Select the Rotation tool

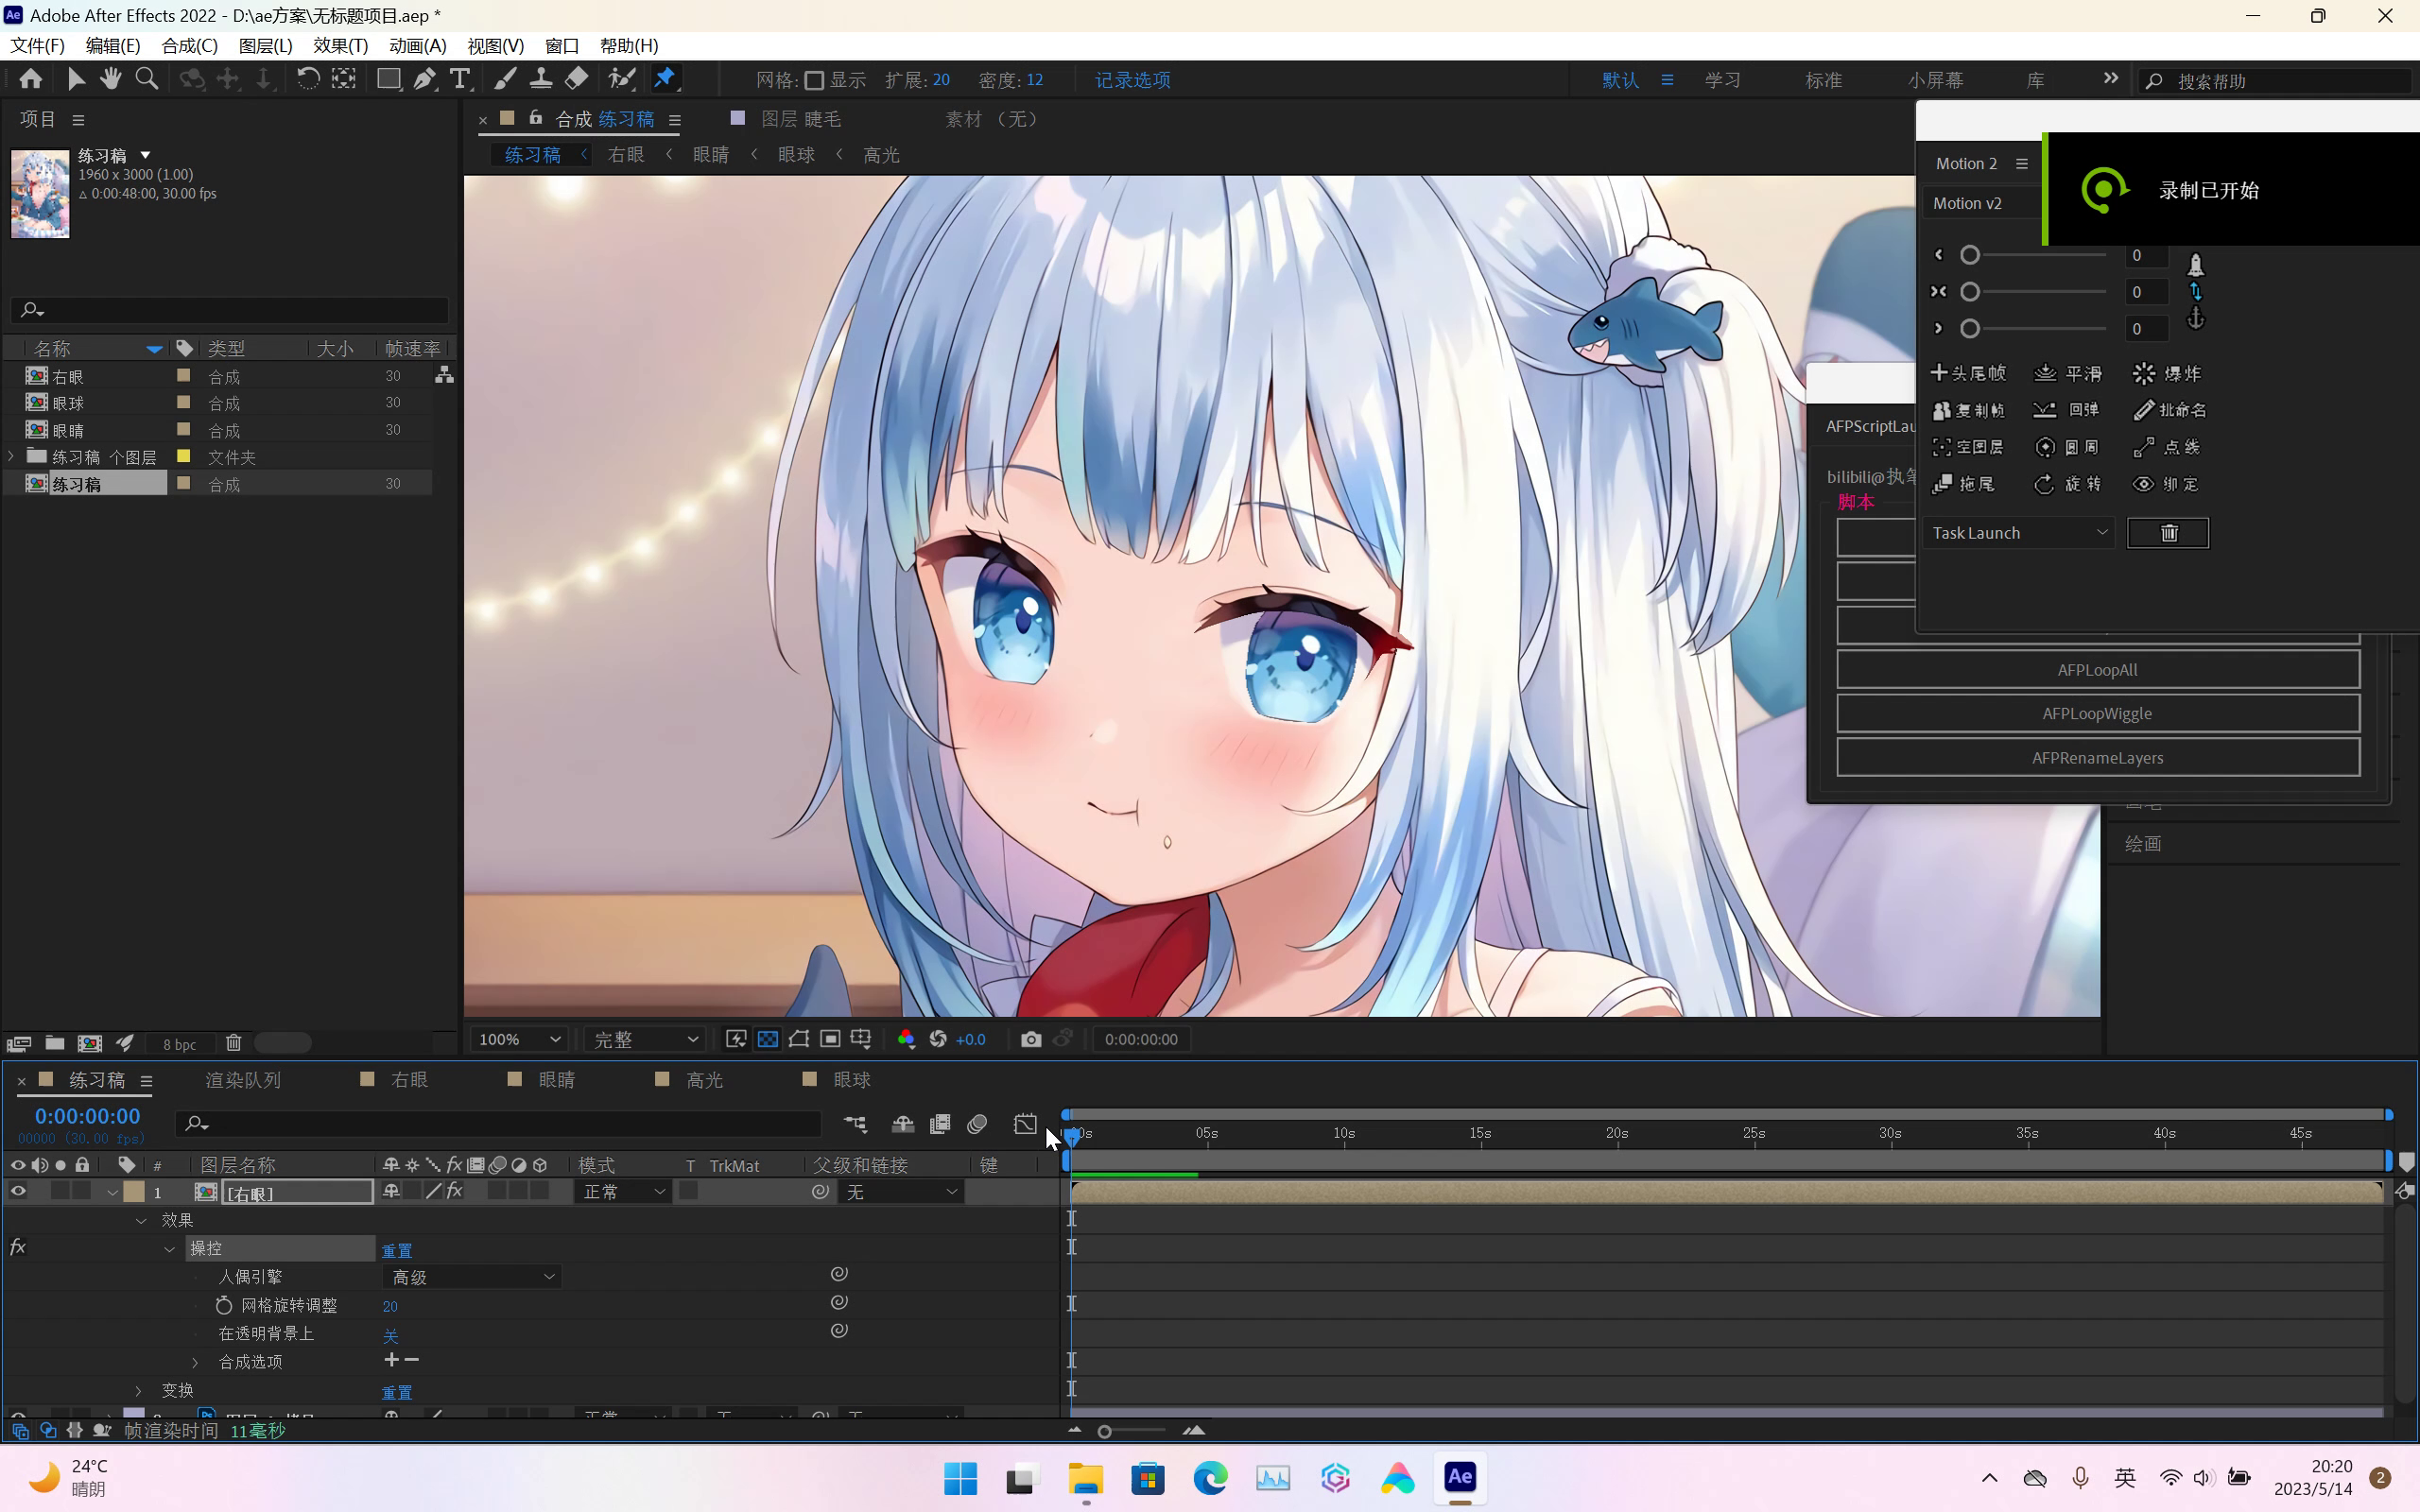click(308, 79)
